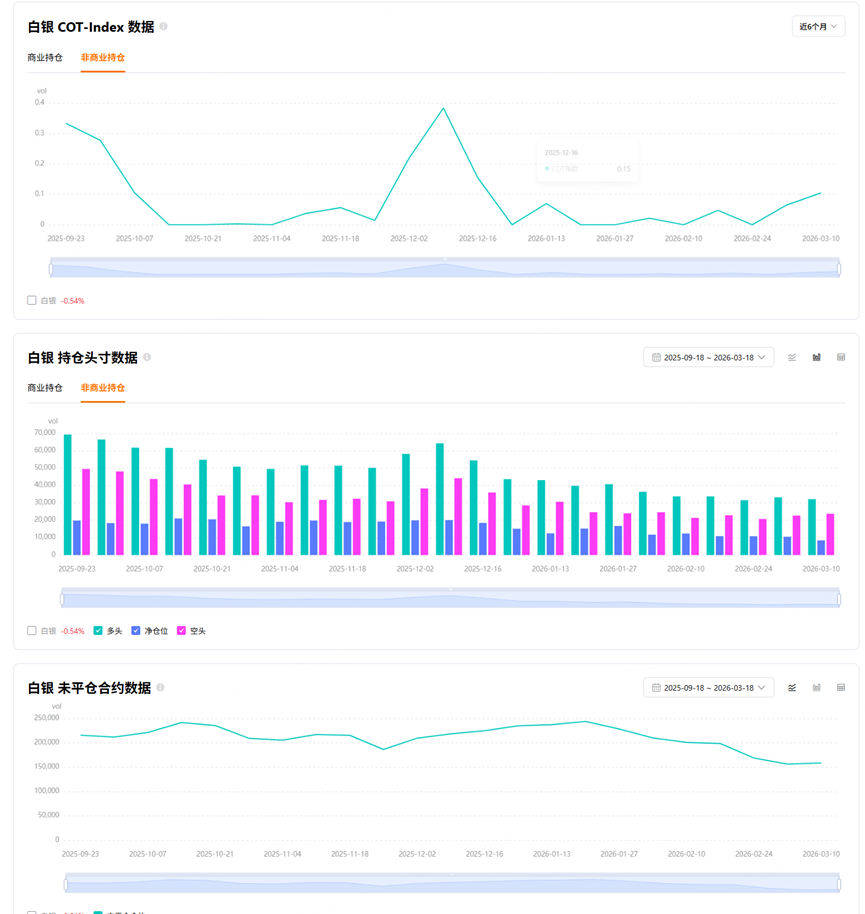Click 净仓位 legend label
Viewport: 865px width, 914px height.
(x=156, y=631)
